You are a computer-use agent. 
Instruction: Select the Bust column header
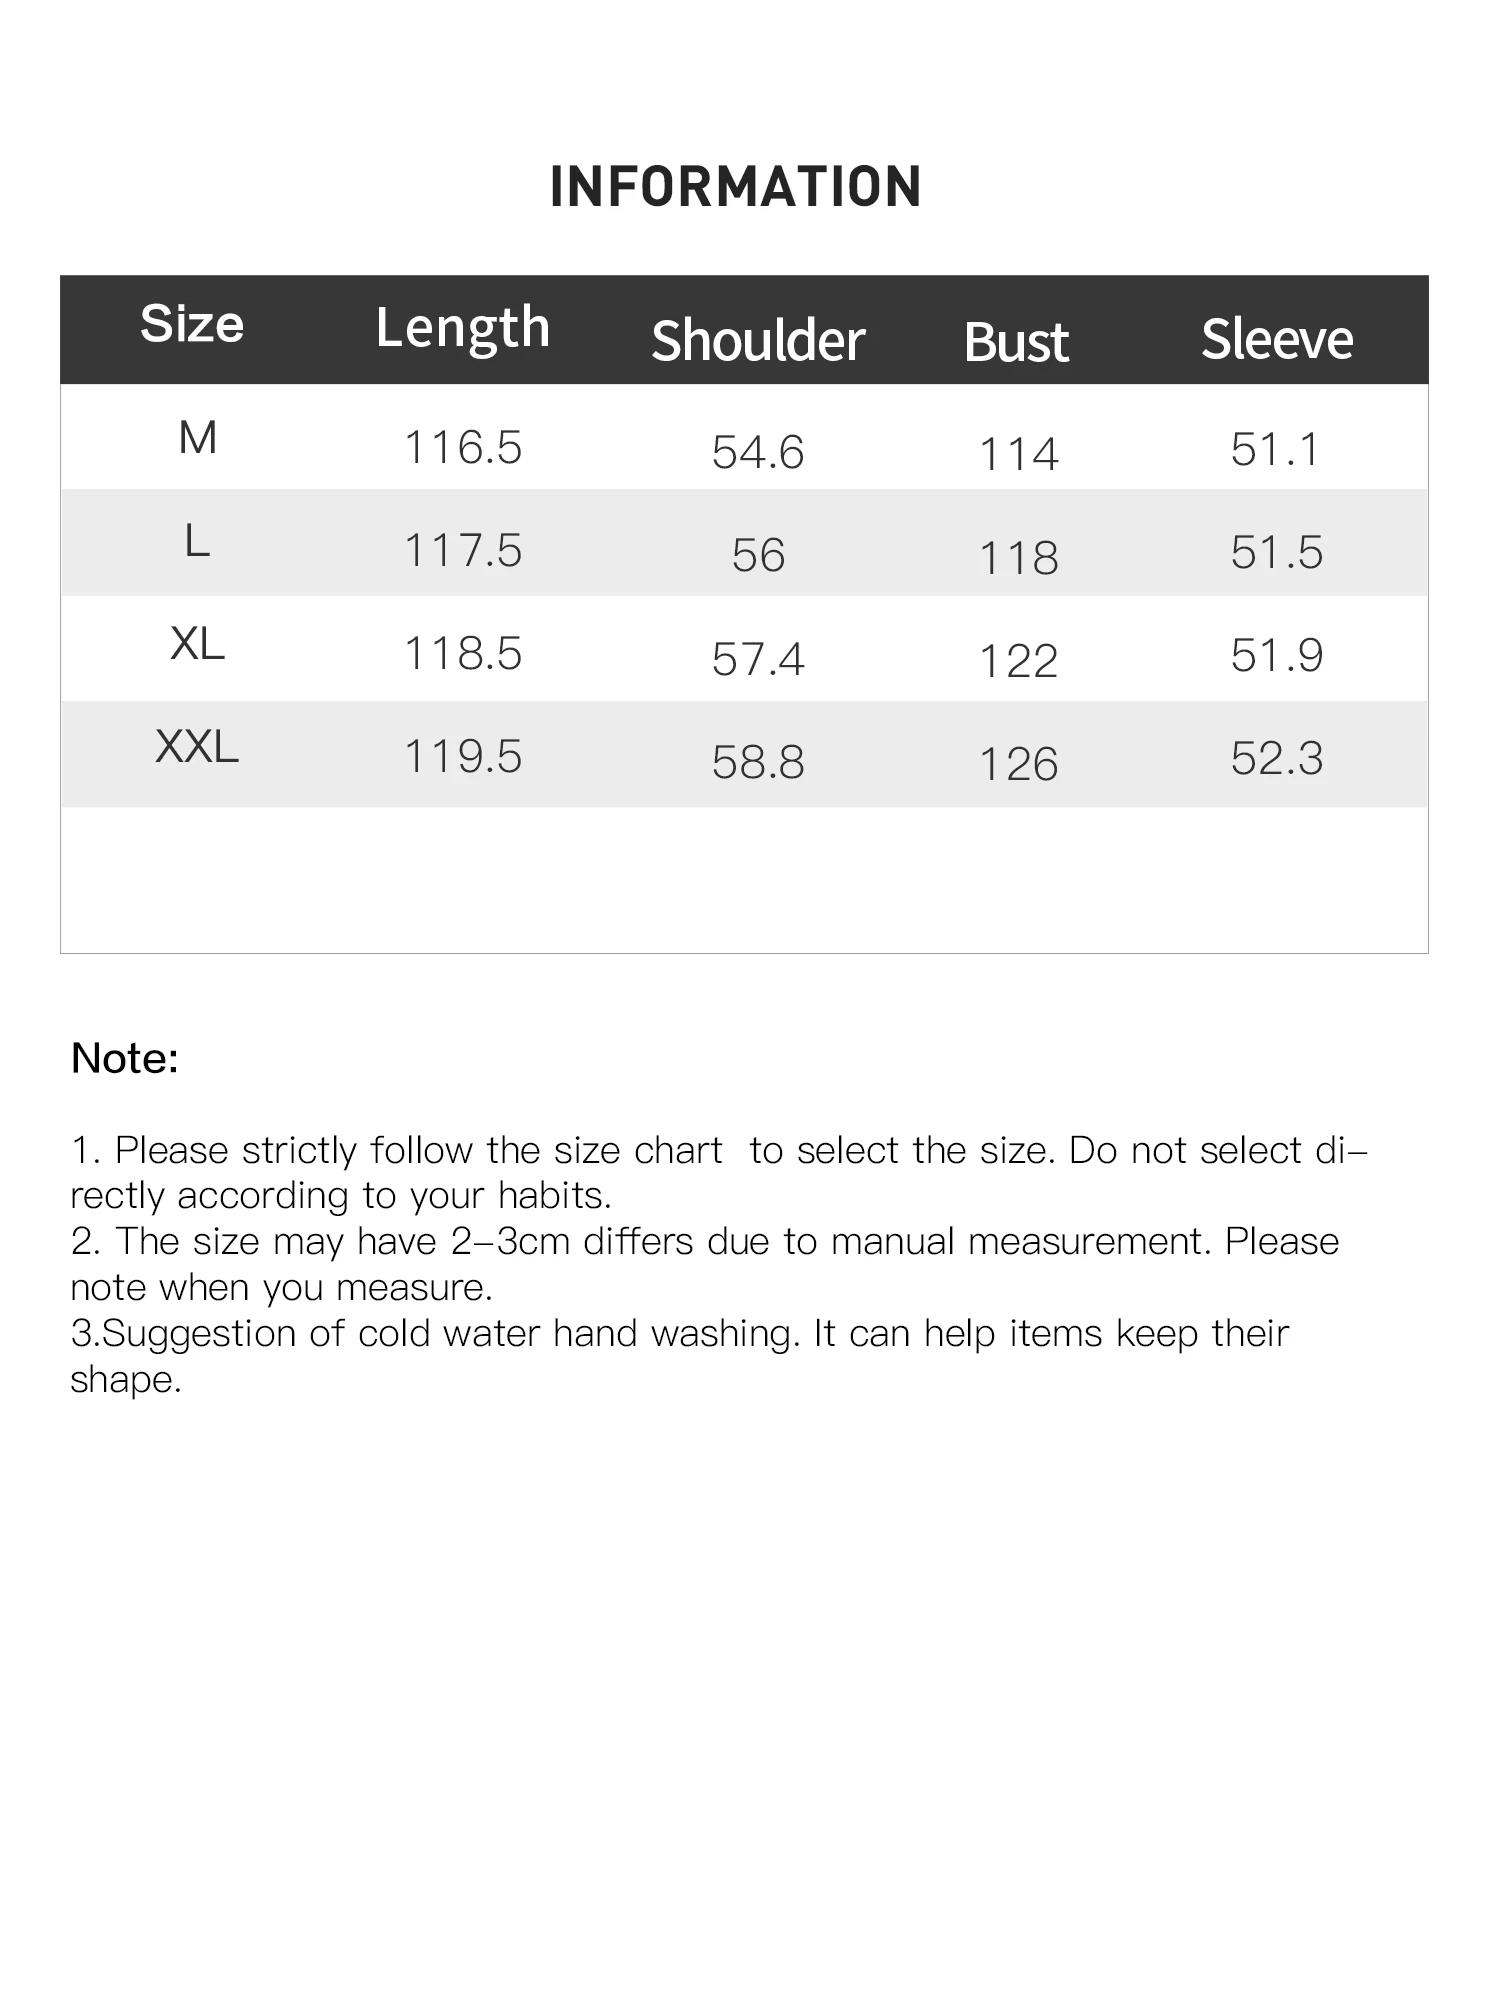(1016, 342)
